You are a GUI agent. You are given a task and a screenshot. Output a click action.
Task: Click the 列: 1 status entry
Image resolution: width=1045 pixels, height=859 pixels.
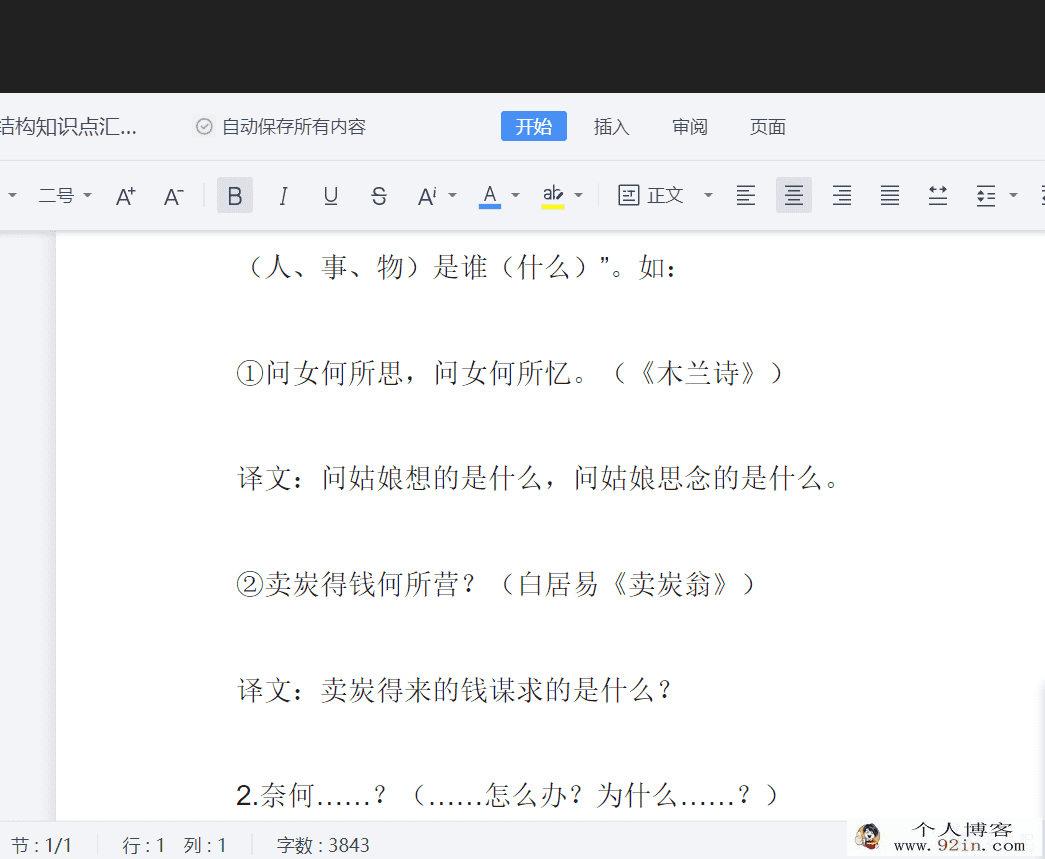click(205, 845)
